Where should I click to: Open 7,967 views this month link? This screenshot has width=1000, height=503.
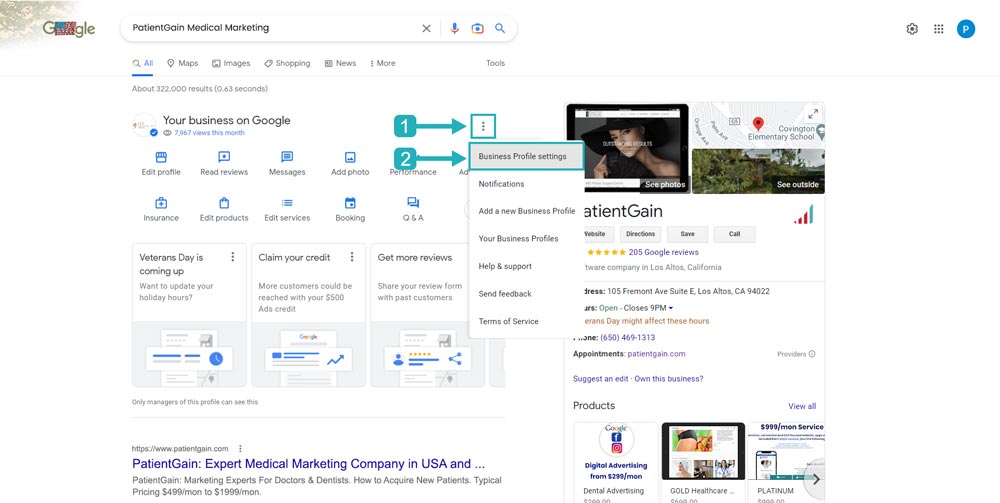click(x=209, y=133)
